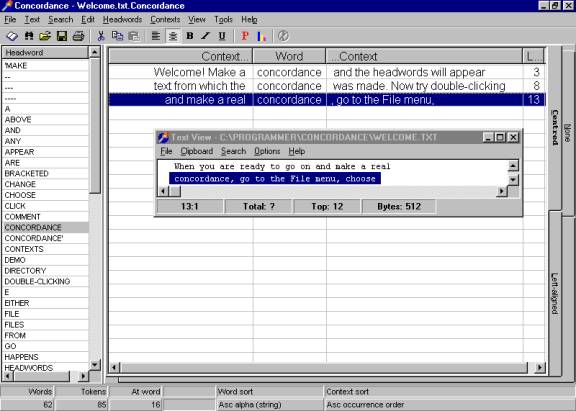Toggle underline with the U icon
Viewport: 576px width, 411px height.
pyautogui.click(x=222, y=36)
